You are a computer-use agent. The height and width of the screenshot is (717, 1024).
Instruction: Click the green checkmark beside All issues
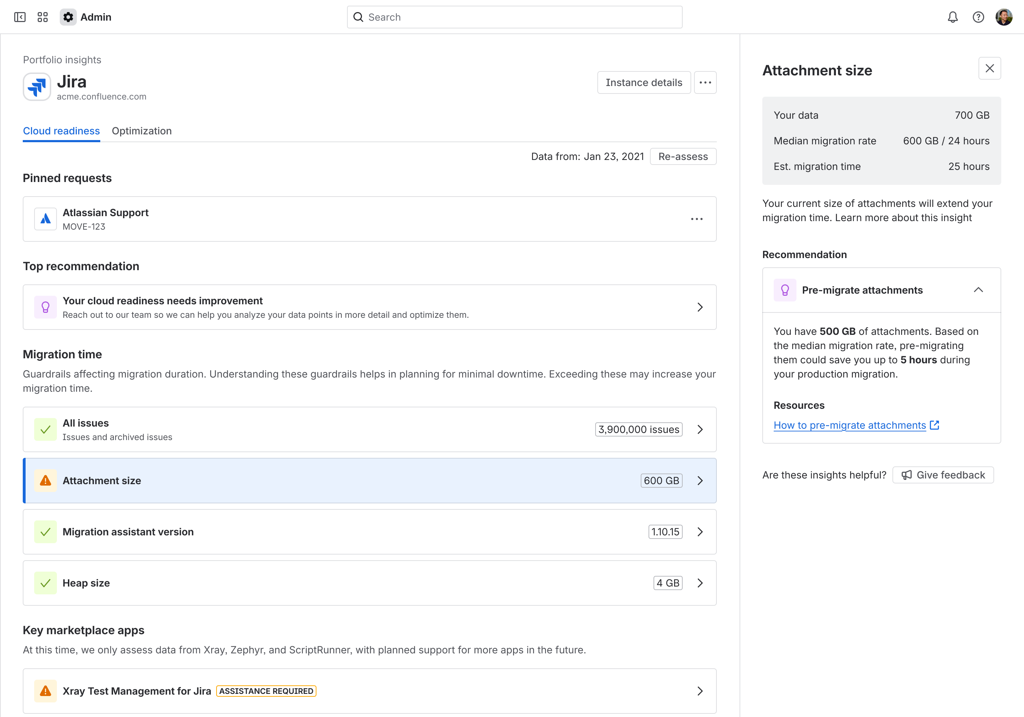45,428
